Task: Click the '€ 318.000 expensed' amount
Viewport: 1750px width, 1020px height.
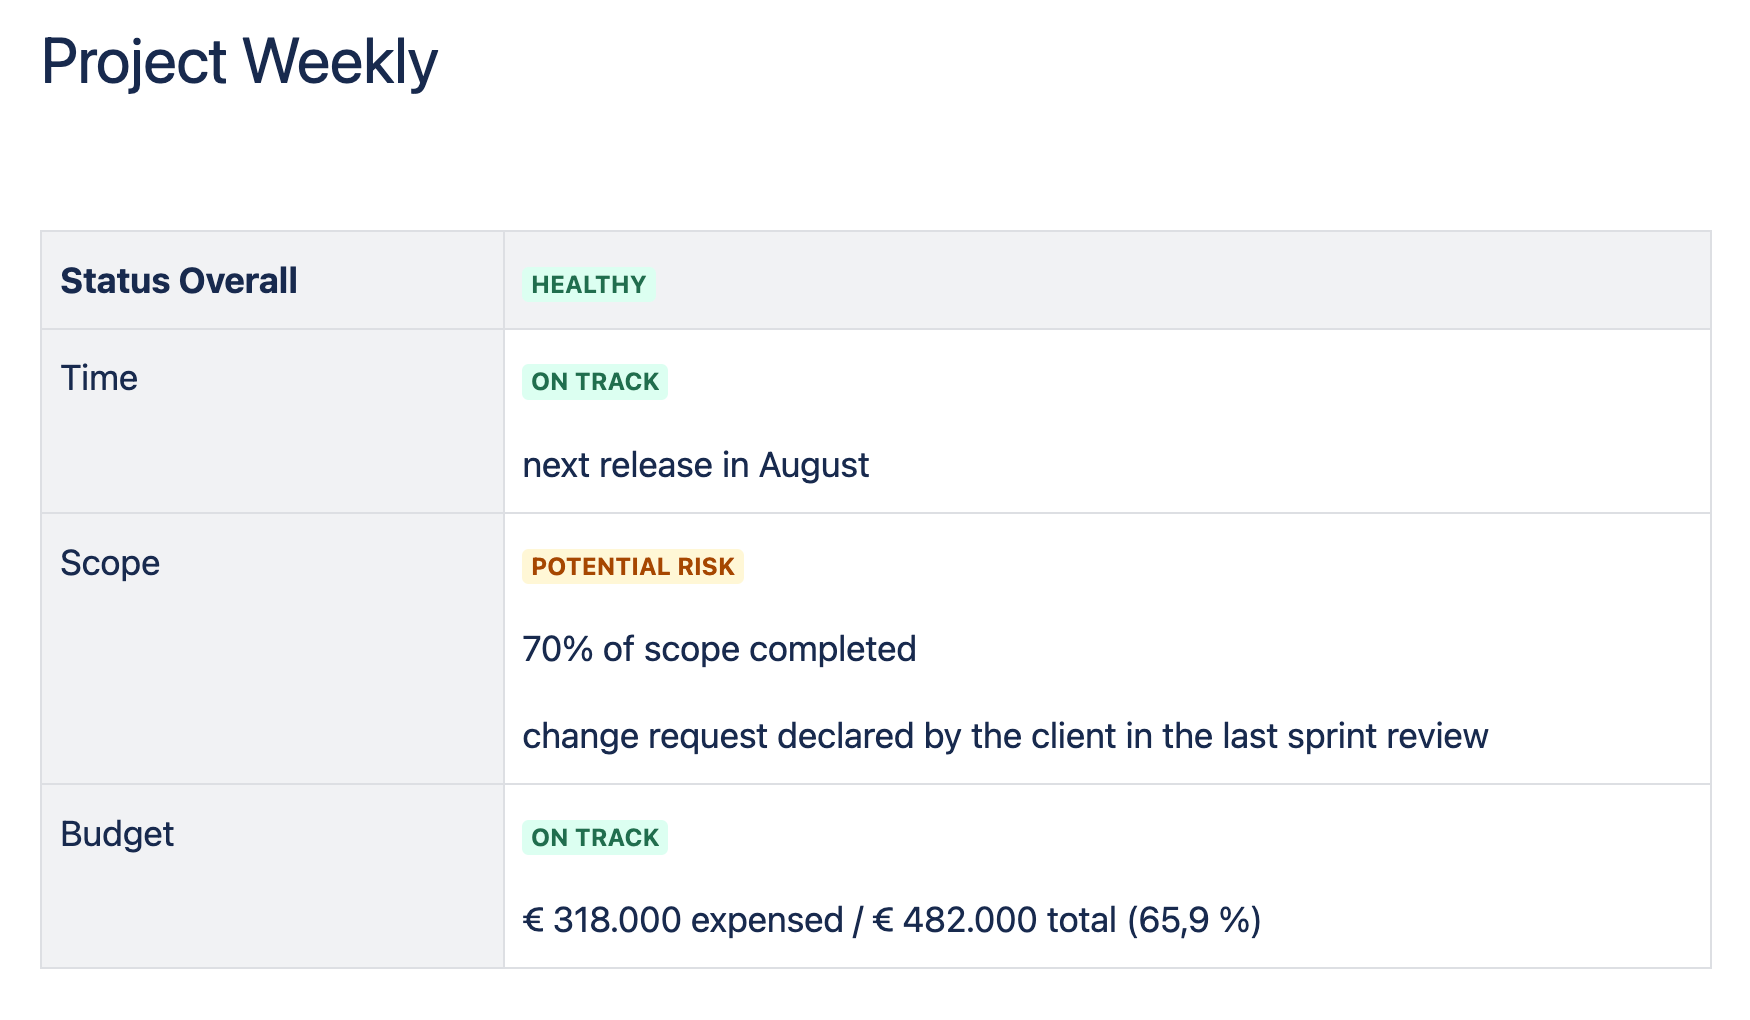Action: tap(683, 920)
